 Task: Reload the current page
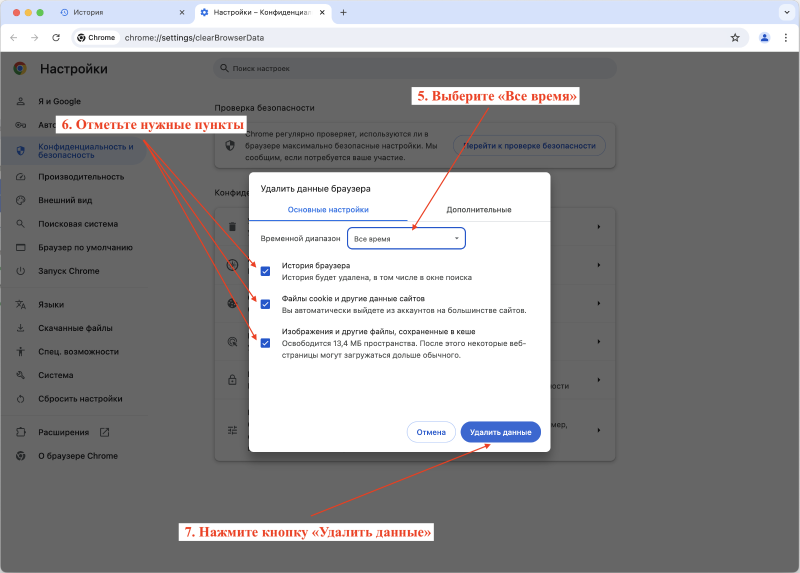(x=56, y=38)
